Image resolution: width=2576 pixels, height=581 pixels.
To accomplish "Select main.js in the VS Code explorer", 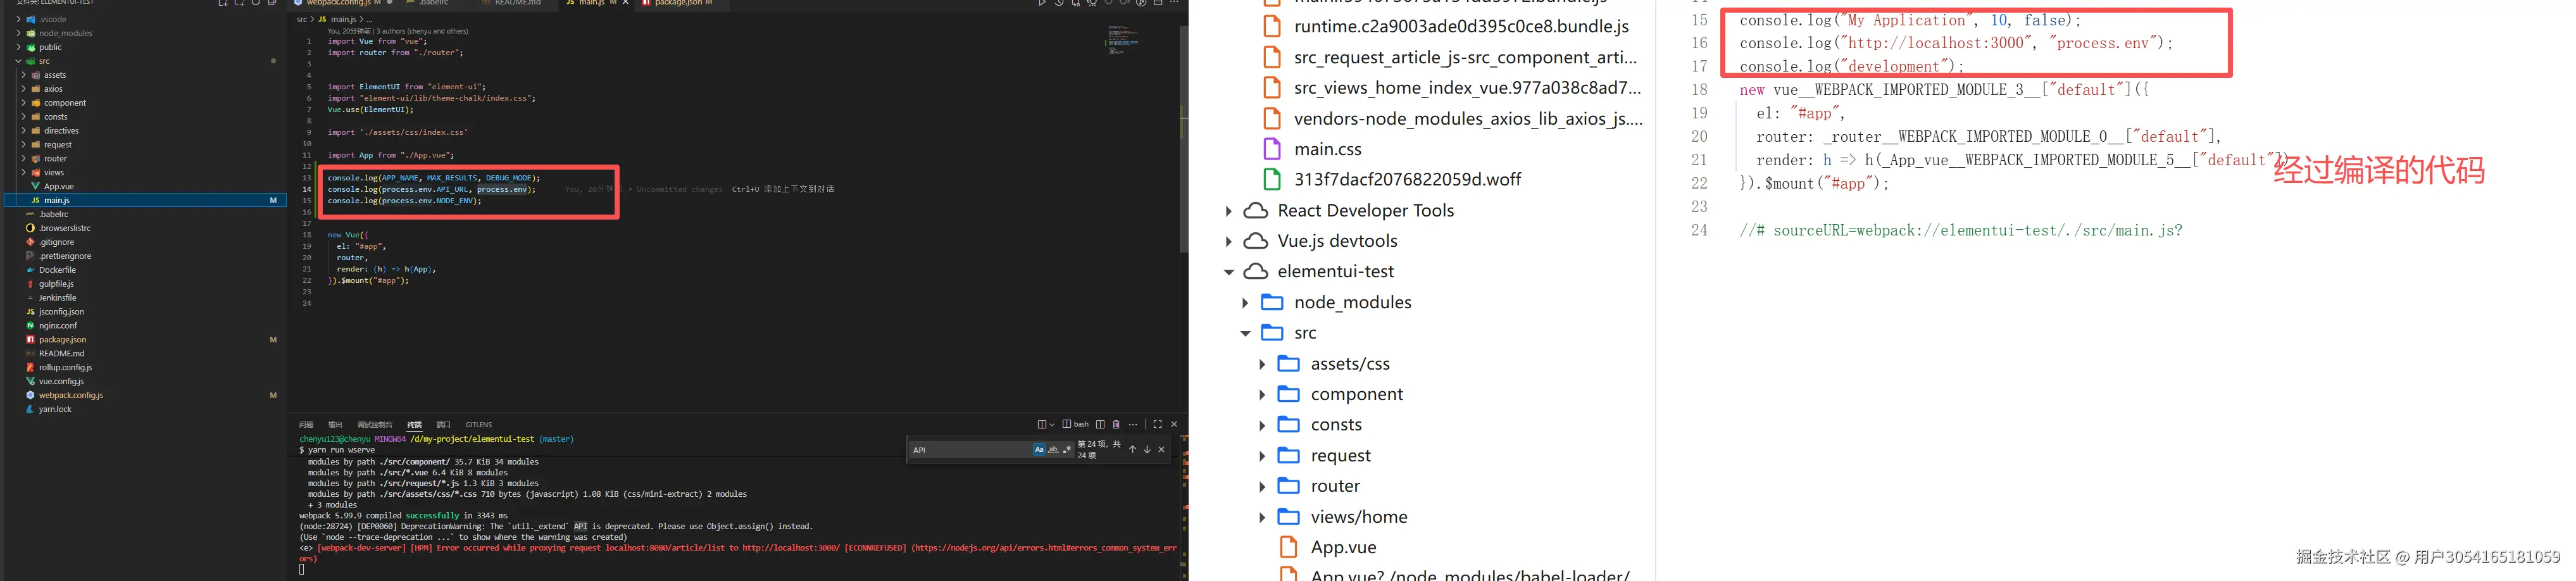I will pyautogui.click(x=145, y=200).
